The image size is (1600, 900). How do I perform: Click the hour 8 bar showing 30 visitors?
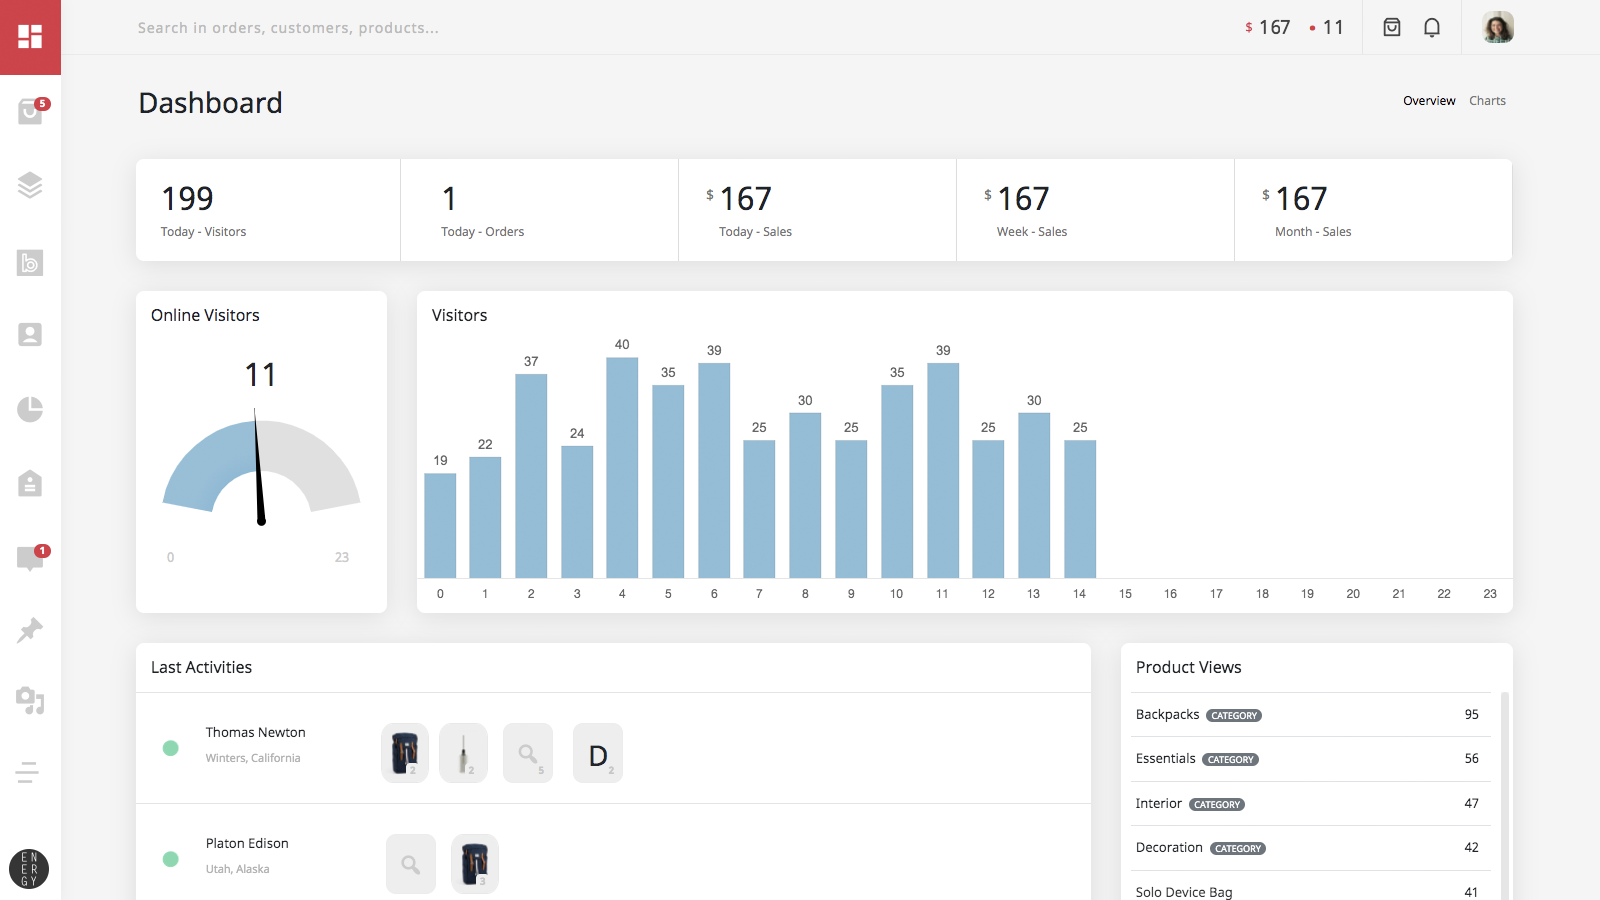pos(805,495)
